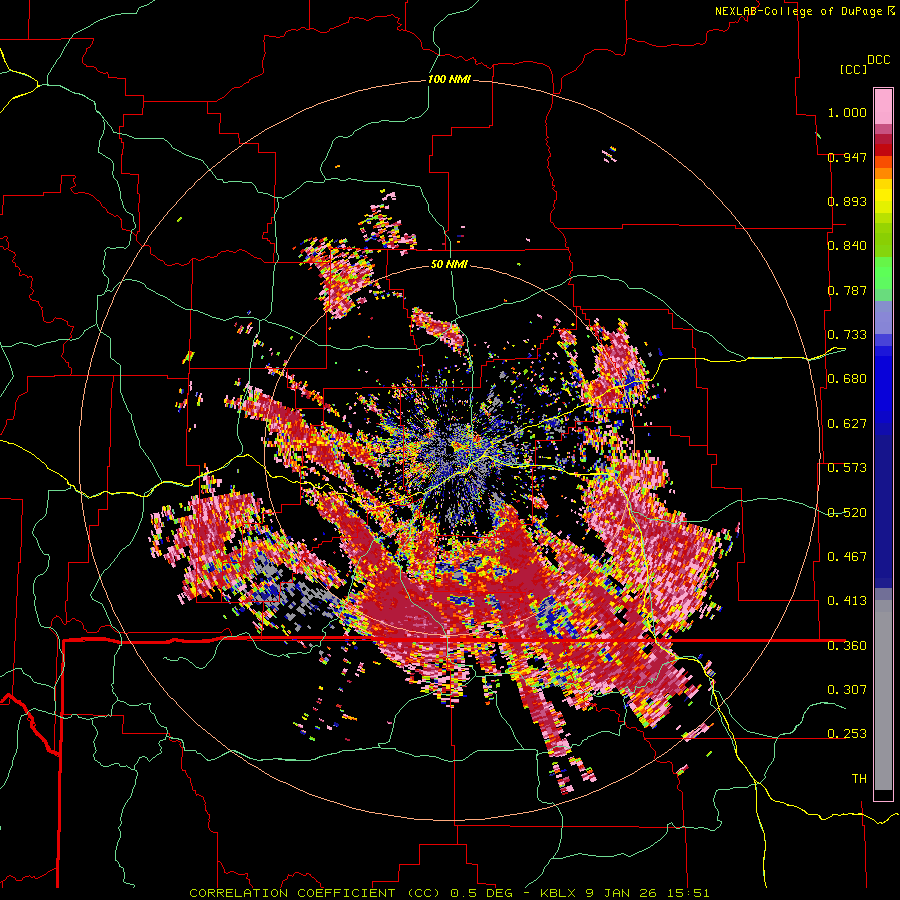Viewport: 900px width, 900px height.
Task: Select the 0.733 scale label
Action: pyautogui.click(x=847, y=335)
